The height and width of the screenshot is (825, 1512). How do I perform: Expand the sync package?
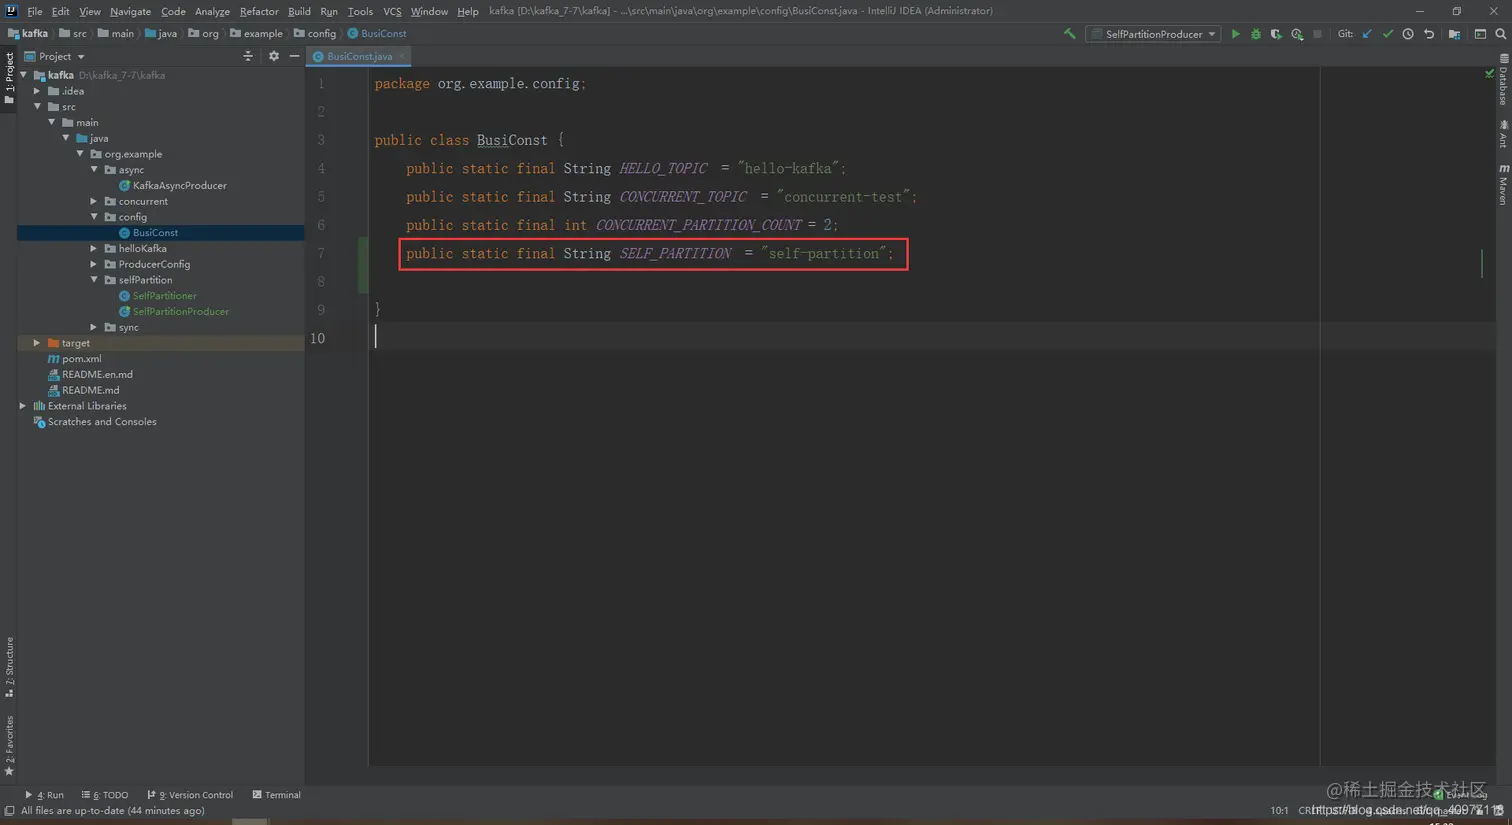point(94,327)
